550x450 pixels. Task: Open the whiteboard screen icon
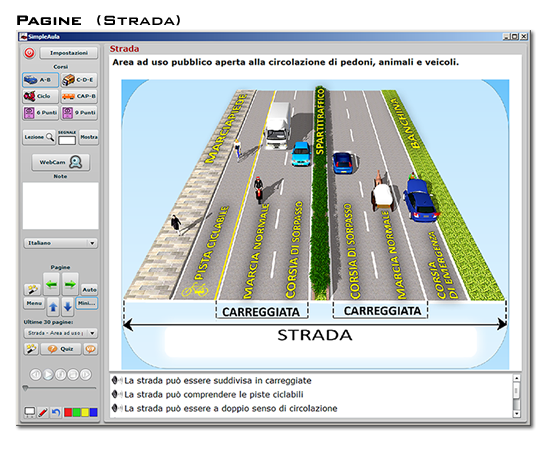coord(30,412)
